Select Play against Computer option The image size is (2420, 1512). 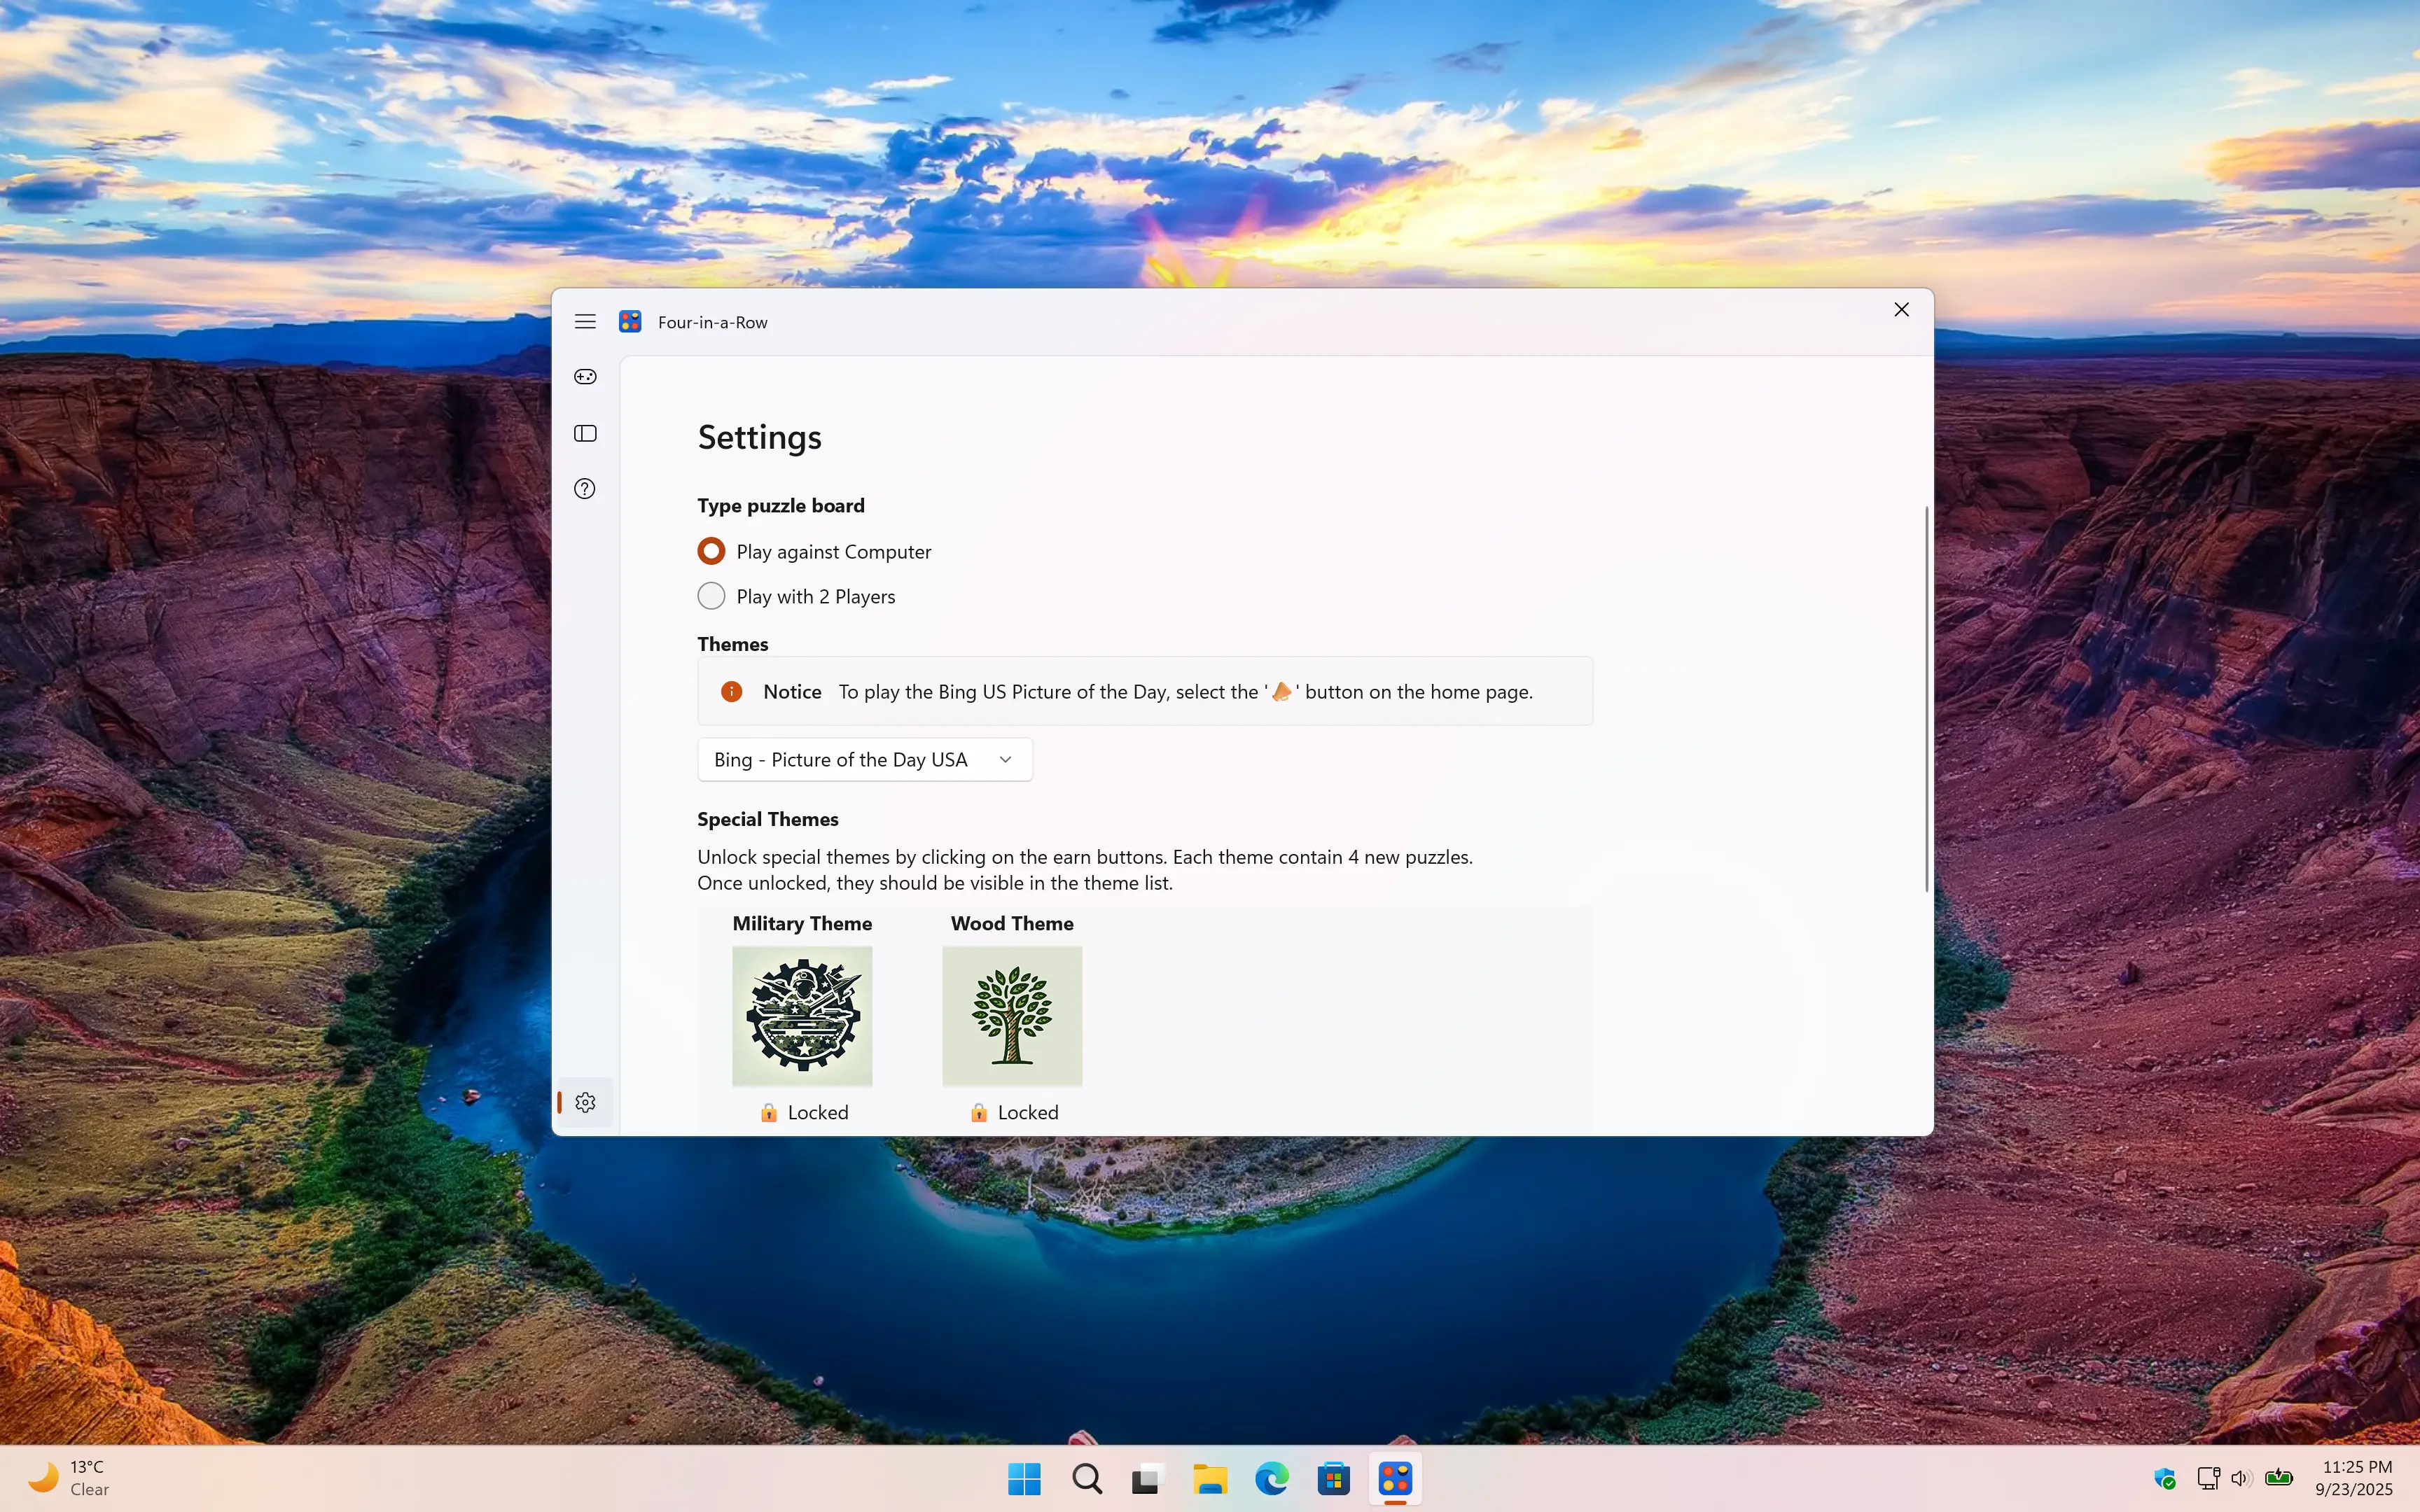click(x=711, y=552)
